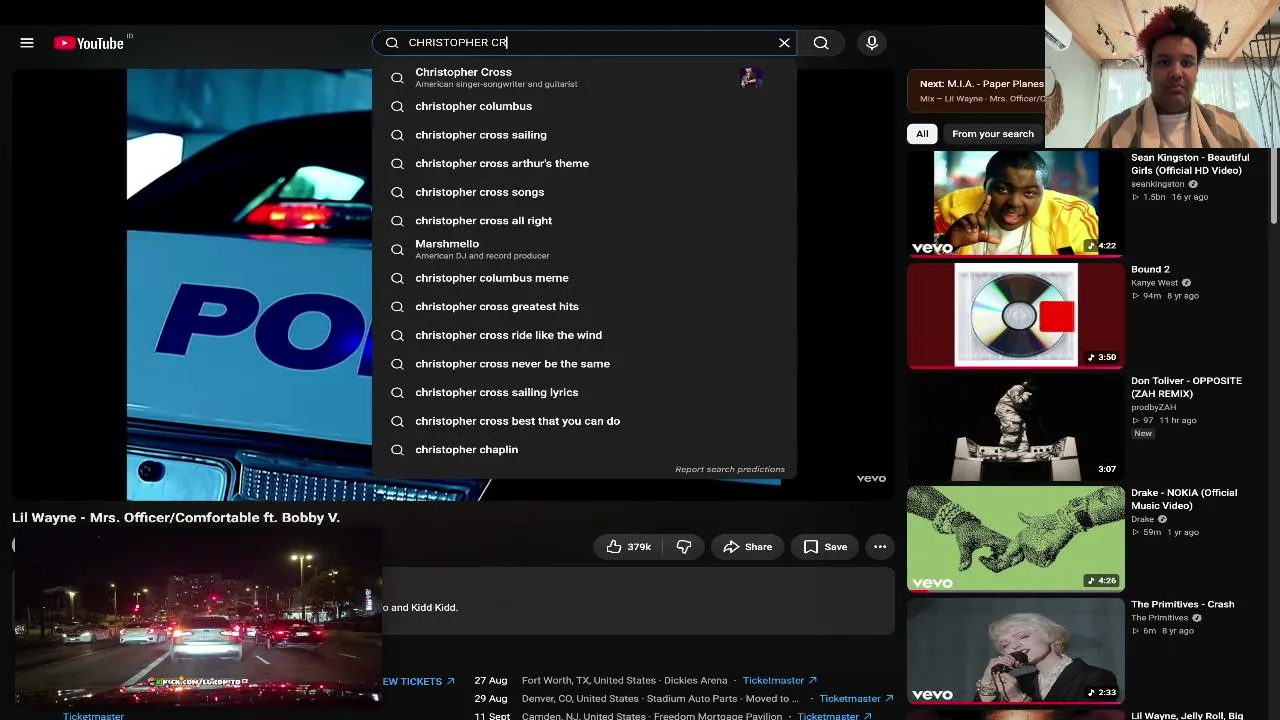Viewport: 1280px width, 720px height.
Task: Choose 'christopher cross all right' suggestion
Action: pyautogui.click(x=584, y=221)
